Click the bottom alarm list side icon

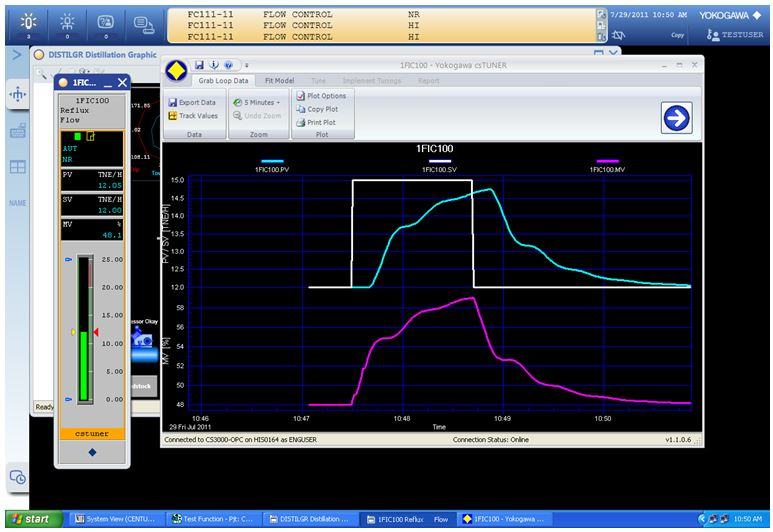pyautogui.click(x=601, y=37)
